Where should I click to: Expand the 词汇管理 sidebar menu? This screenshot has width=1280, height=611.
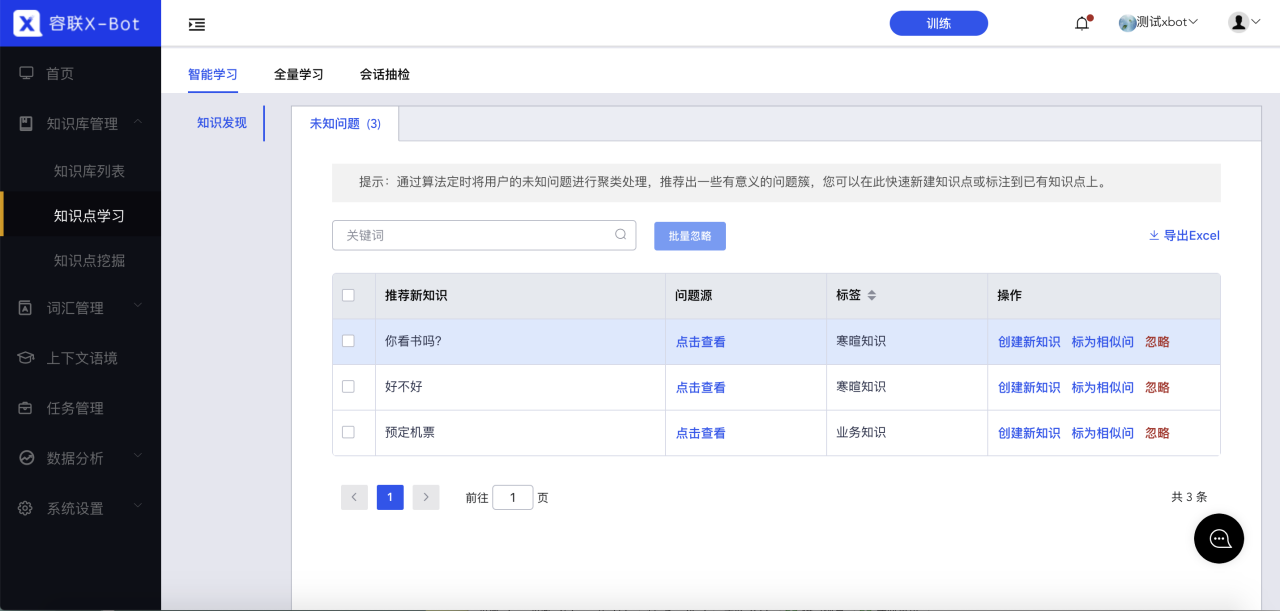(80, 308)
